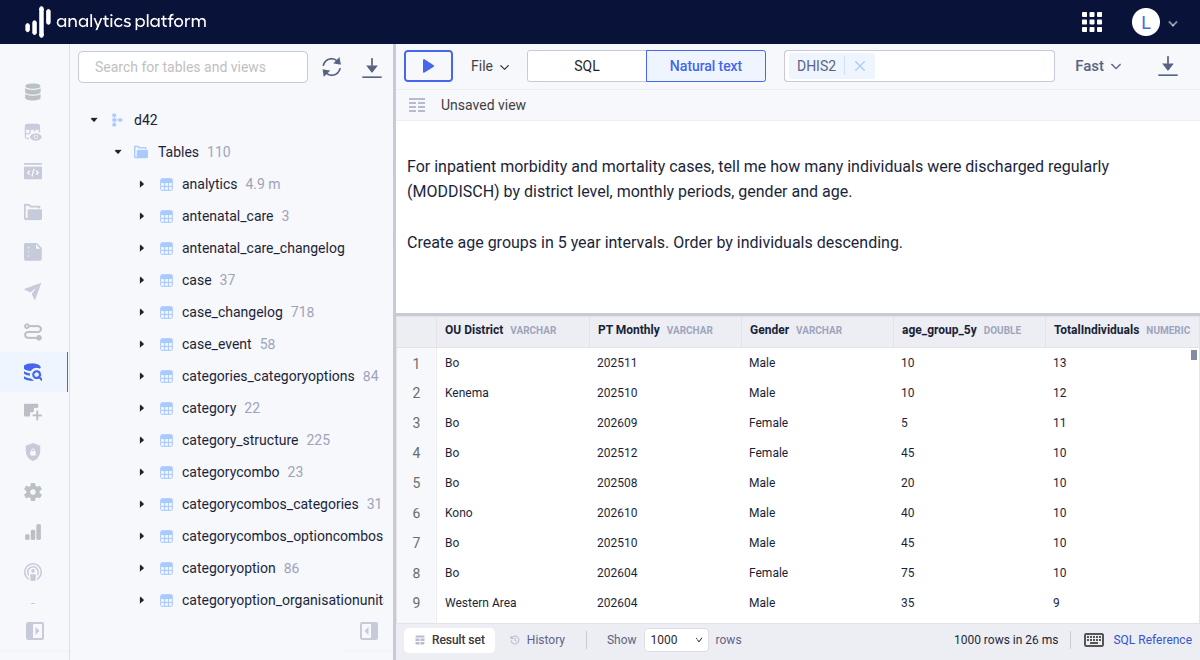Select the Result set tab

(449, 640)
